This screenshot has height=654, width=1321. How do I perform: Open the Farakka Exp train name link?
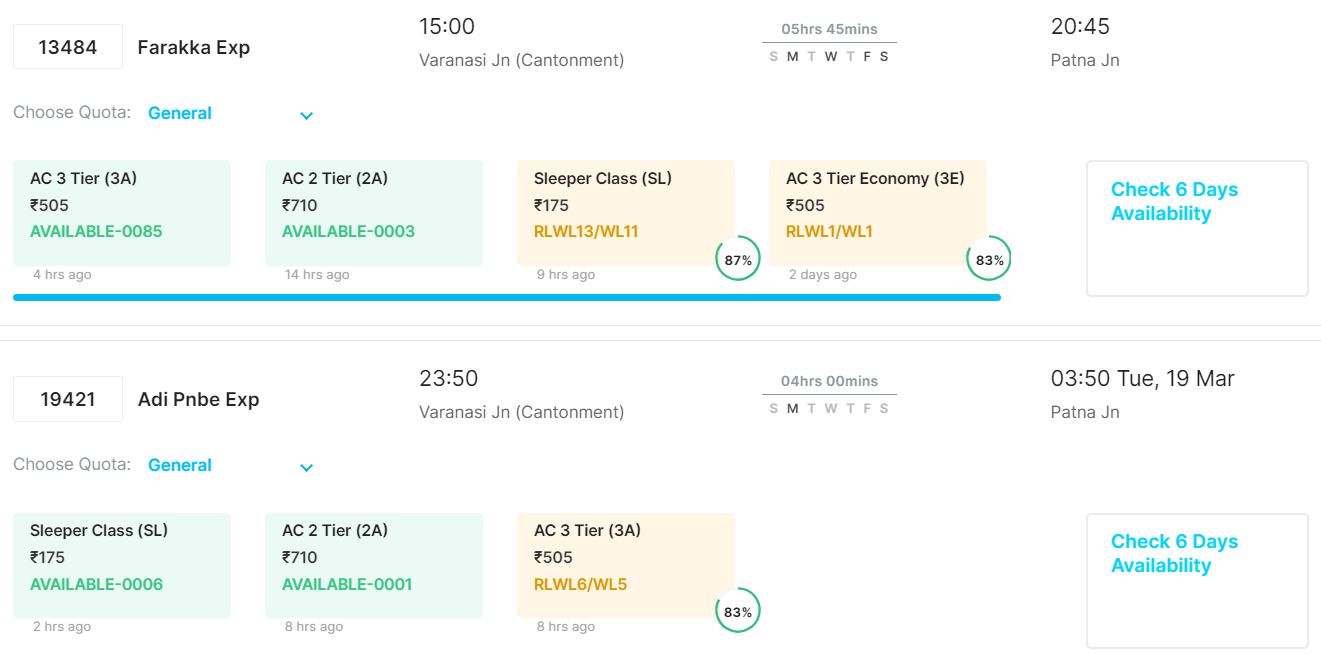pyautogui.click(x=194, y=47)
